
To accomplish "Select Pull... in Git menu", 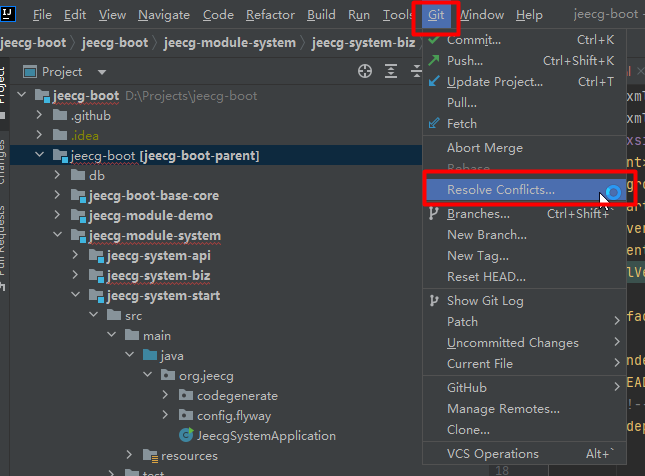I will coord(524,103).
